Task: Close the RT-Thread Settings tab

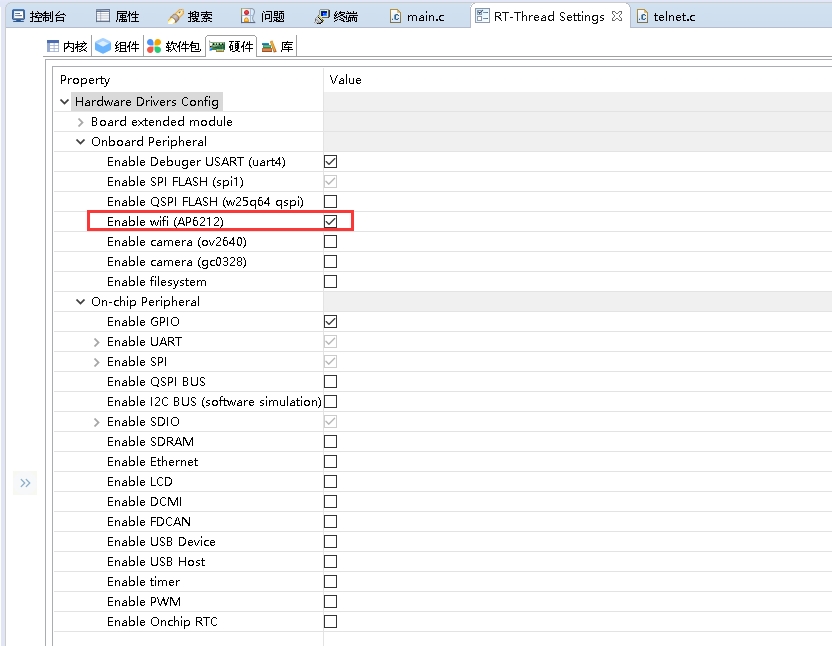Action: [x=617, y=16]
